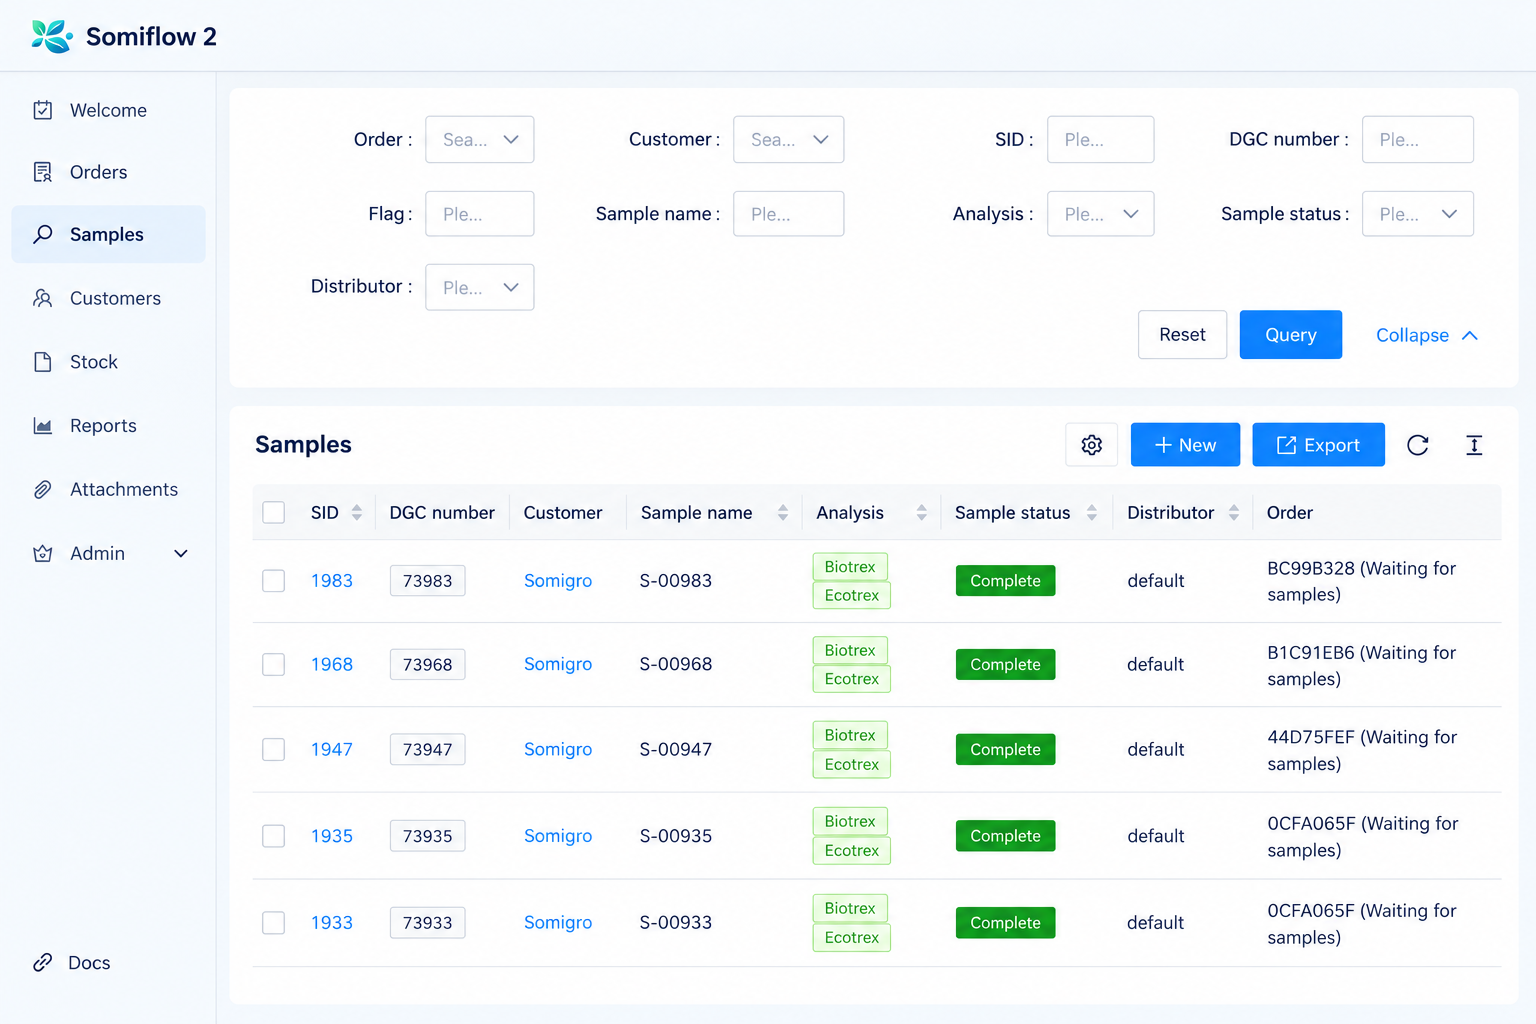
Task: Open the Analysis filter dropdown
Action: (1100, 214)
